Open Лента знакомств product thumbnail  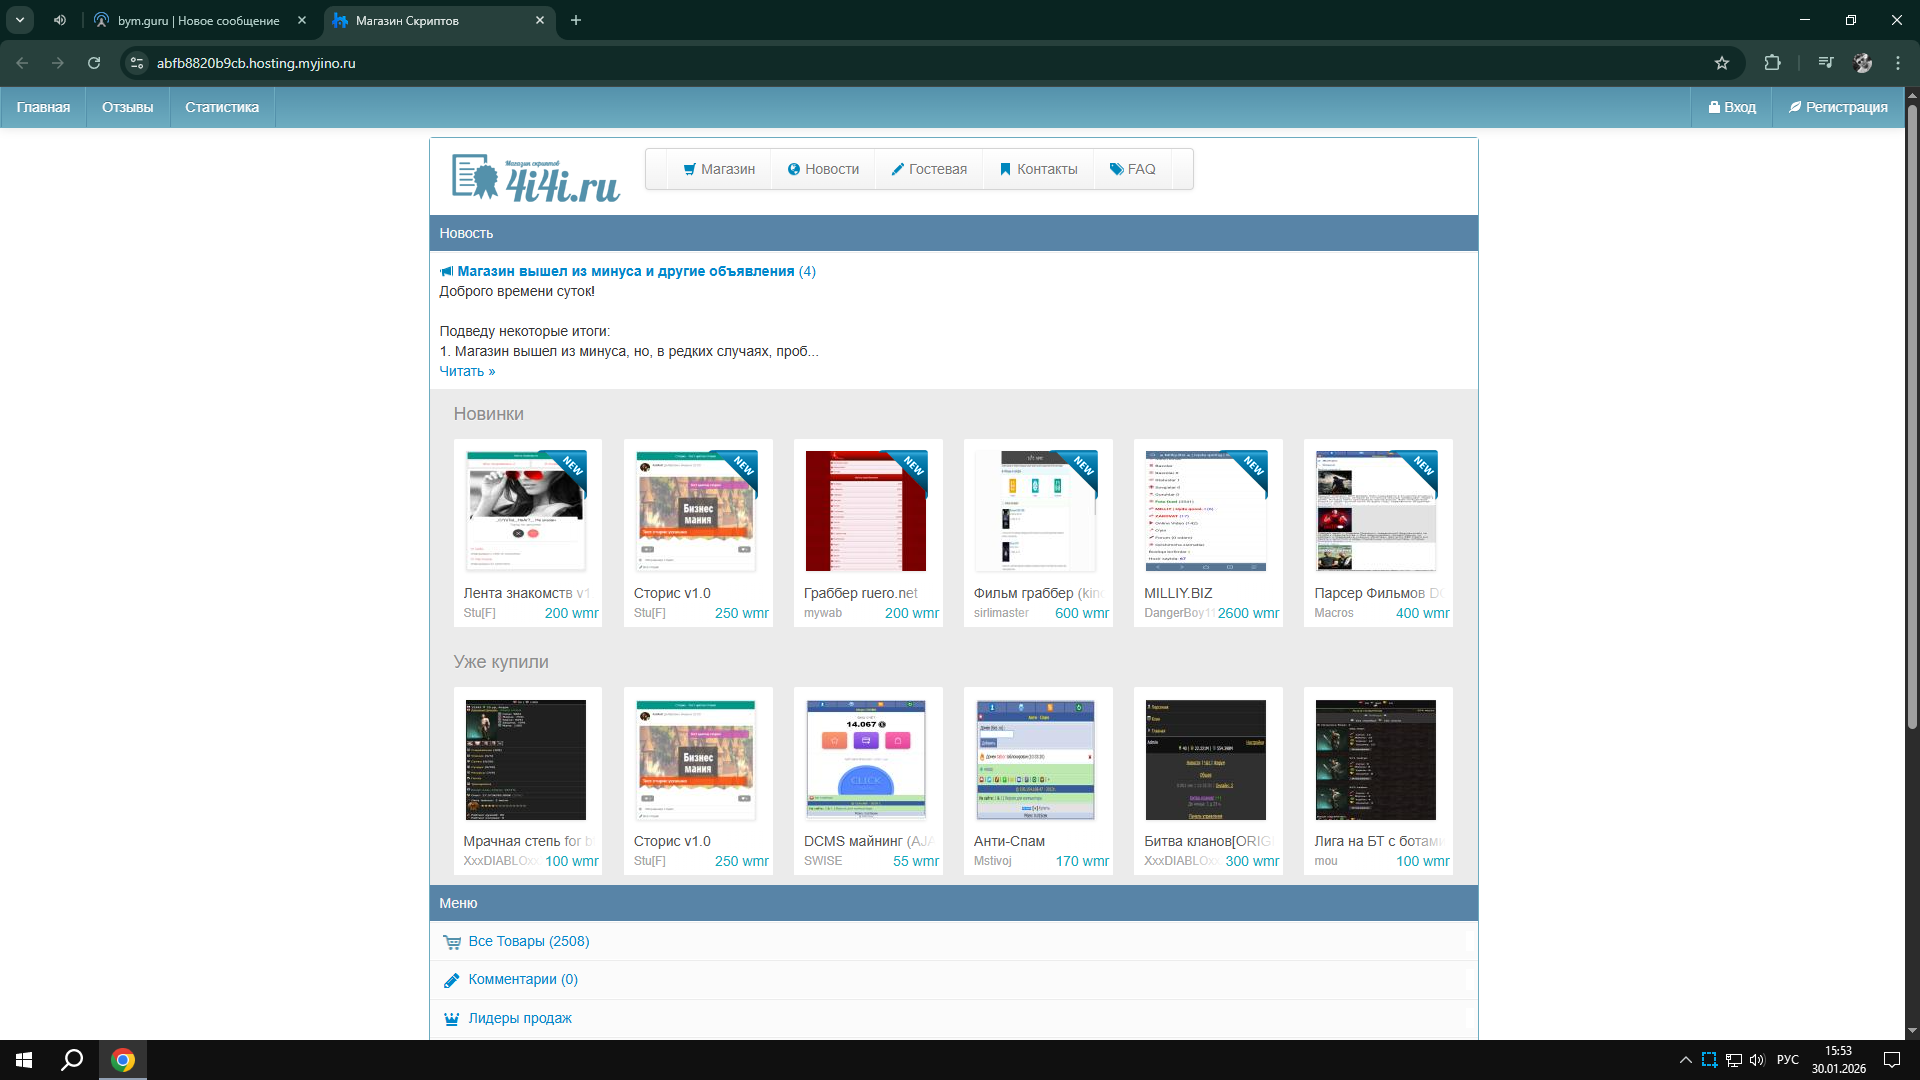526,511
